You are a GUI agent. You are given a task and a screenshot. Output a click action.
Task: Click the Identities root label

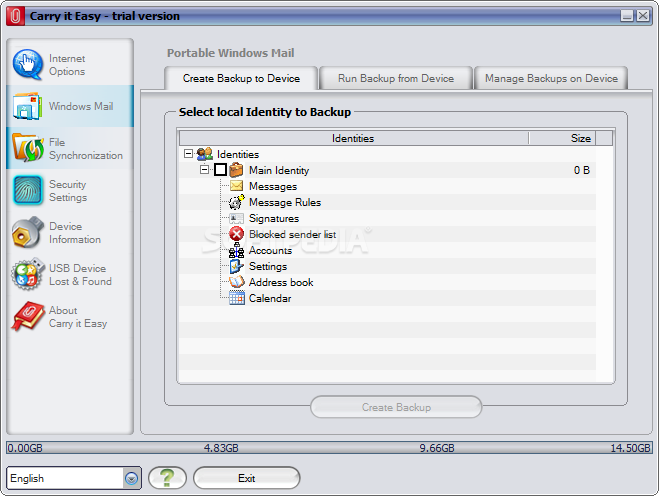tap(238, 154)
